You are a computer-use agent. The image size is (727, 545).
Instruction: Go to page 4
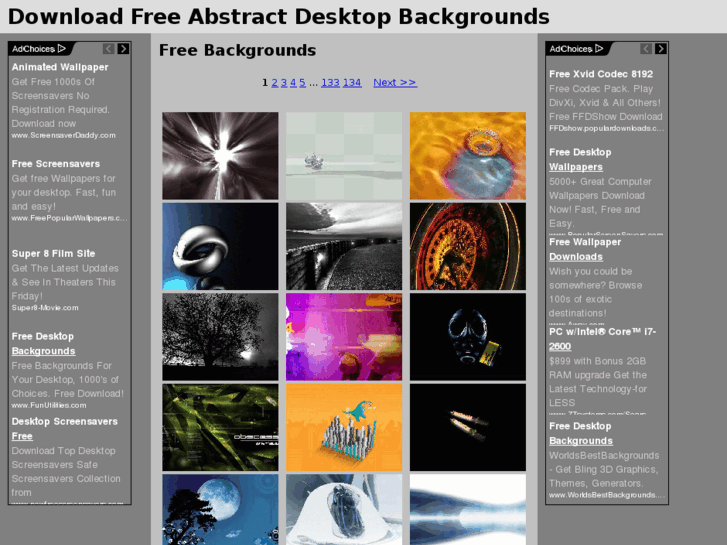tap(293, 83)
